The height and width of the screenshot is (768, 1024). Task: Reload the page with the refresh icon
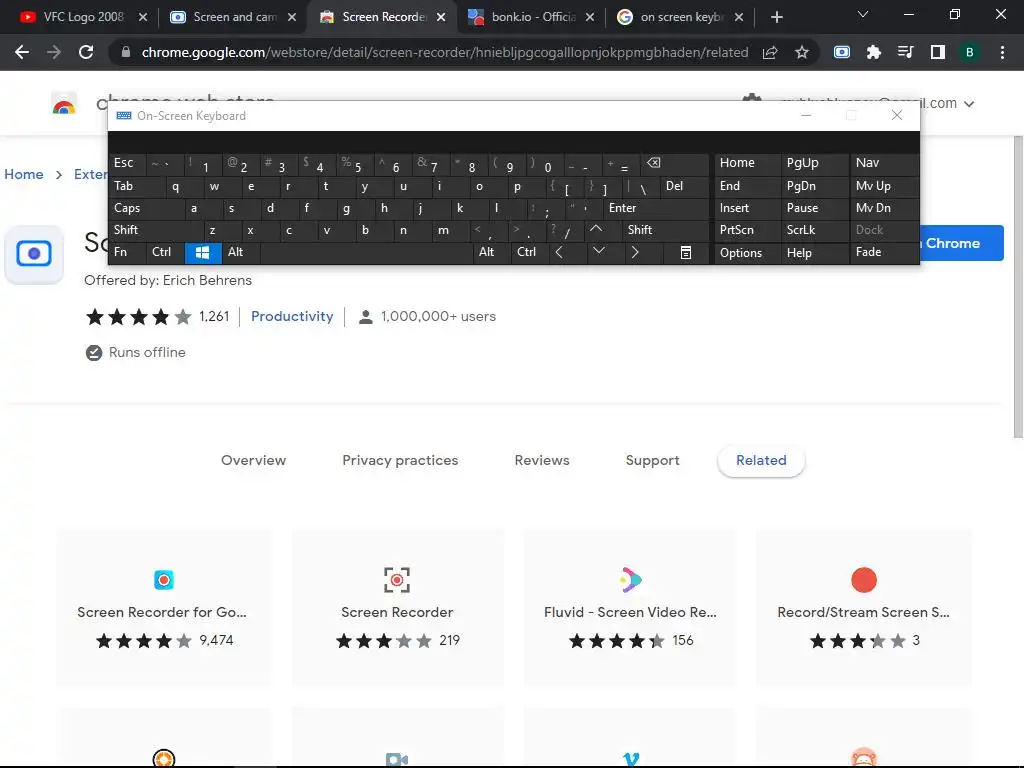(86, 52)
